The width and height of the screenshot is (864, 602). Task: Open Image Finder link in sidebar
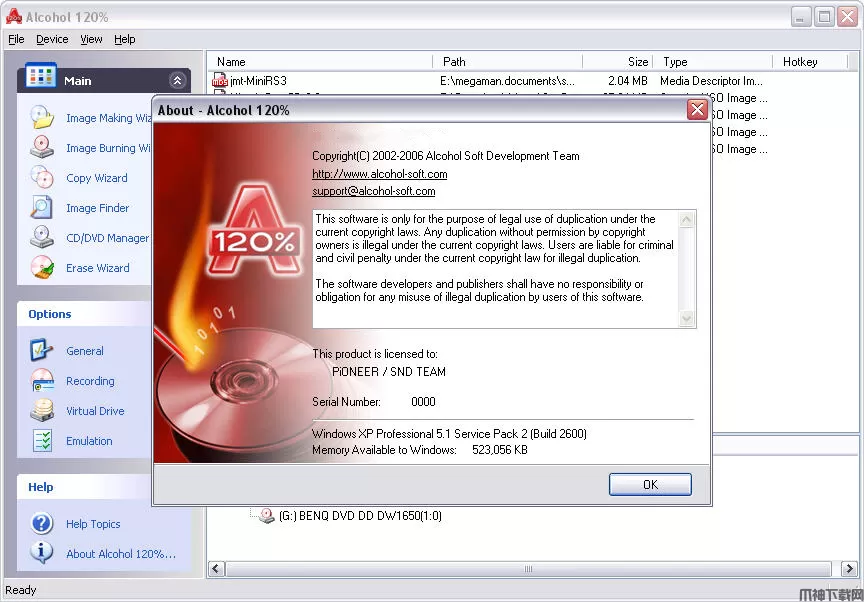click(x=98, y=208)
